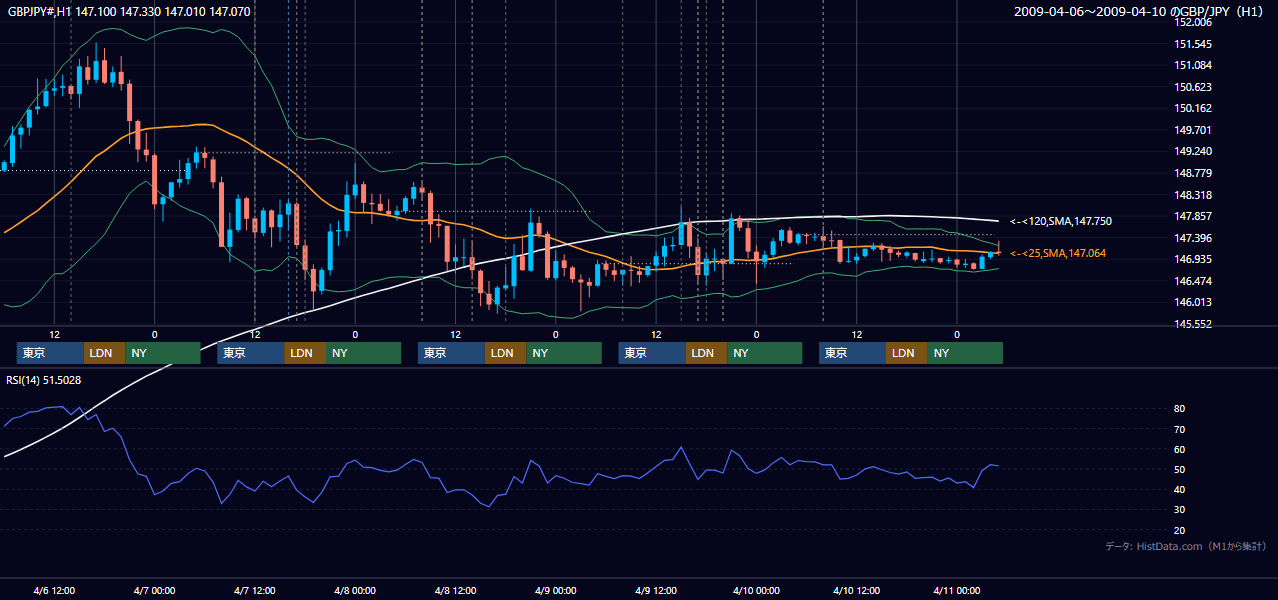The image size is (1278, 600).
Task: Select the 120 SMA label reading 147.750
Action: click(1061, 221)
